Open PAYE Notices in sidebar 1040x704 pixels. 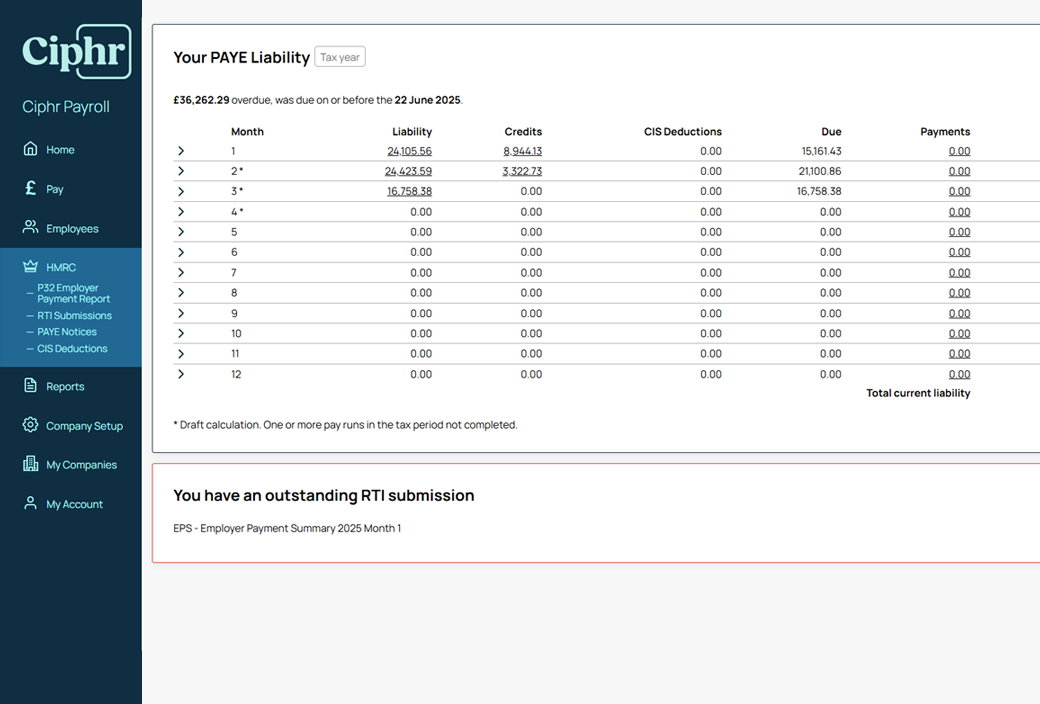point(67,332)
